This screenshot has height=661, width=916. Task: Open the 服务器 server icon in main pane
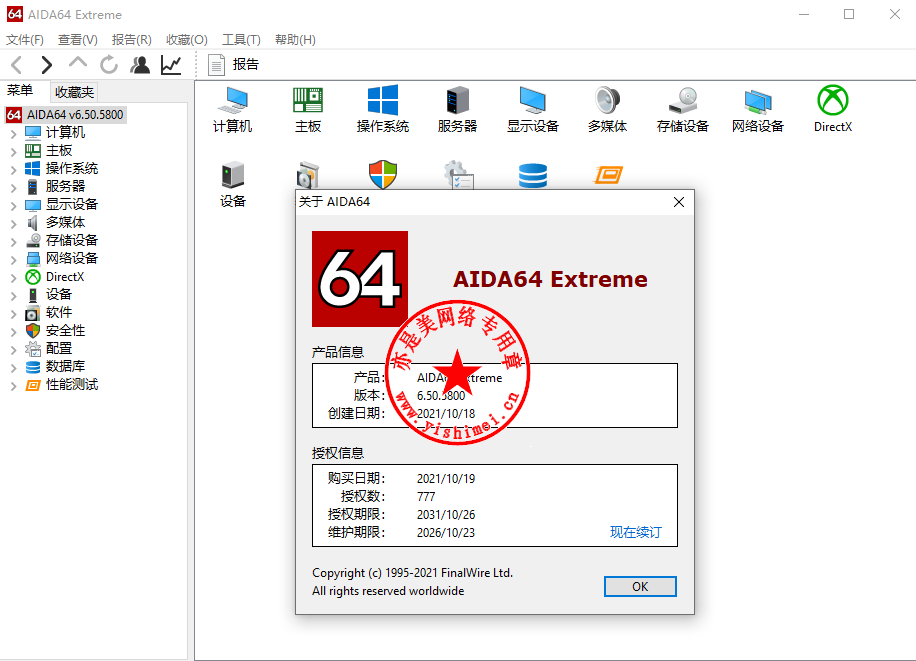coord(457,109)
